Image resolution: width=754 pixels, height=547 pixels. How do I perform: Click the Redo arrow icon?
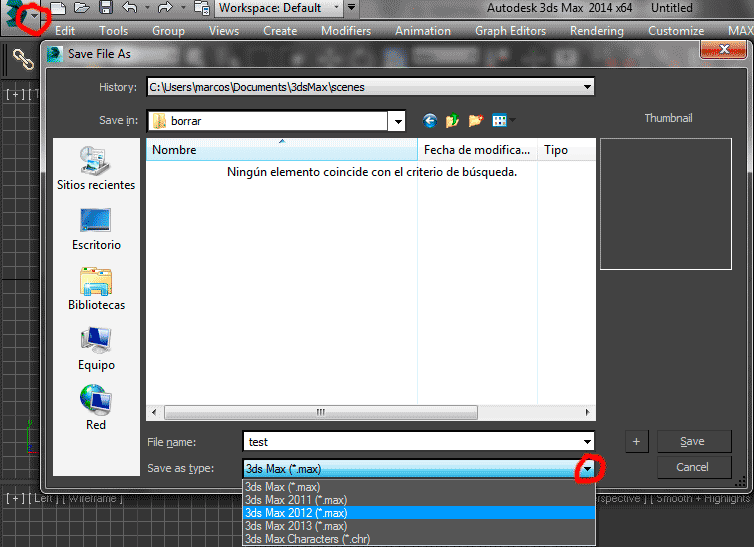click(x=165, y=7)
